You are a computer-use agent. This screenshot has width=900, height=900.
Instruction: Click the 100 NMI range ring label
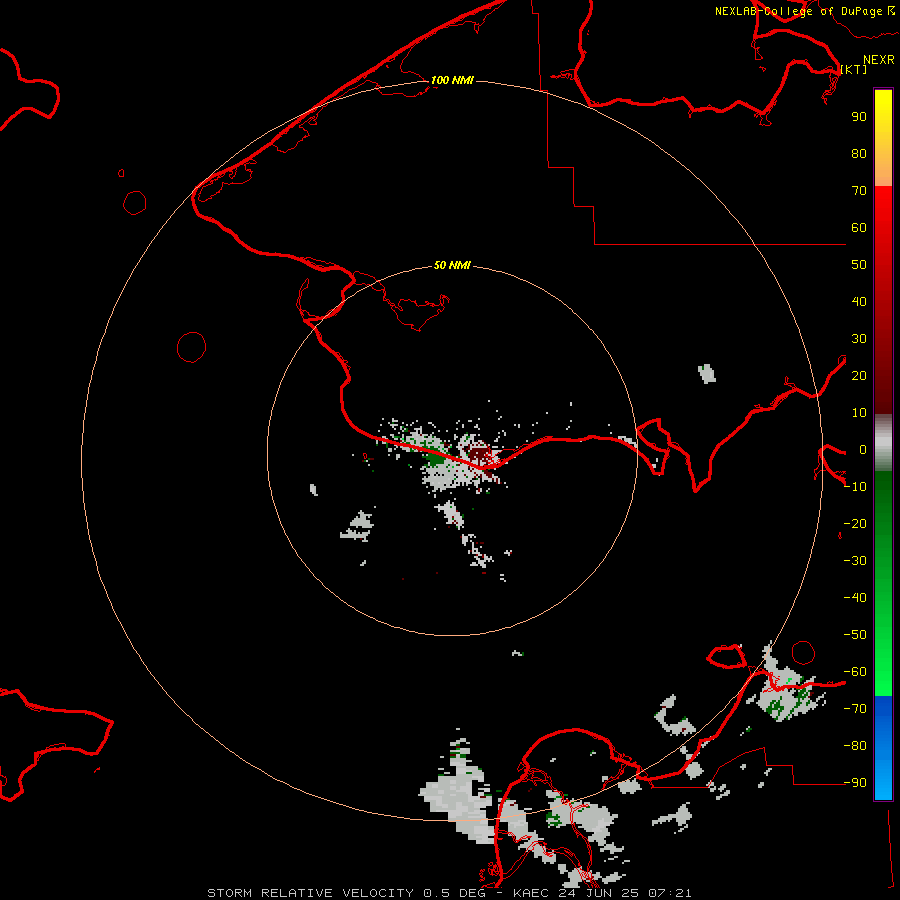(x=452, y=80)
